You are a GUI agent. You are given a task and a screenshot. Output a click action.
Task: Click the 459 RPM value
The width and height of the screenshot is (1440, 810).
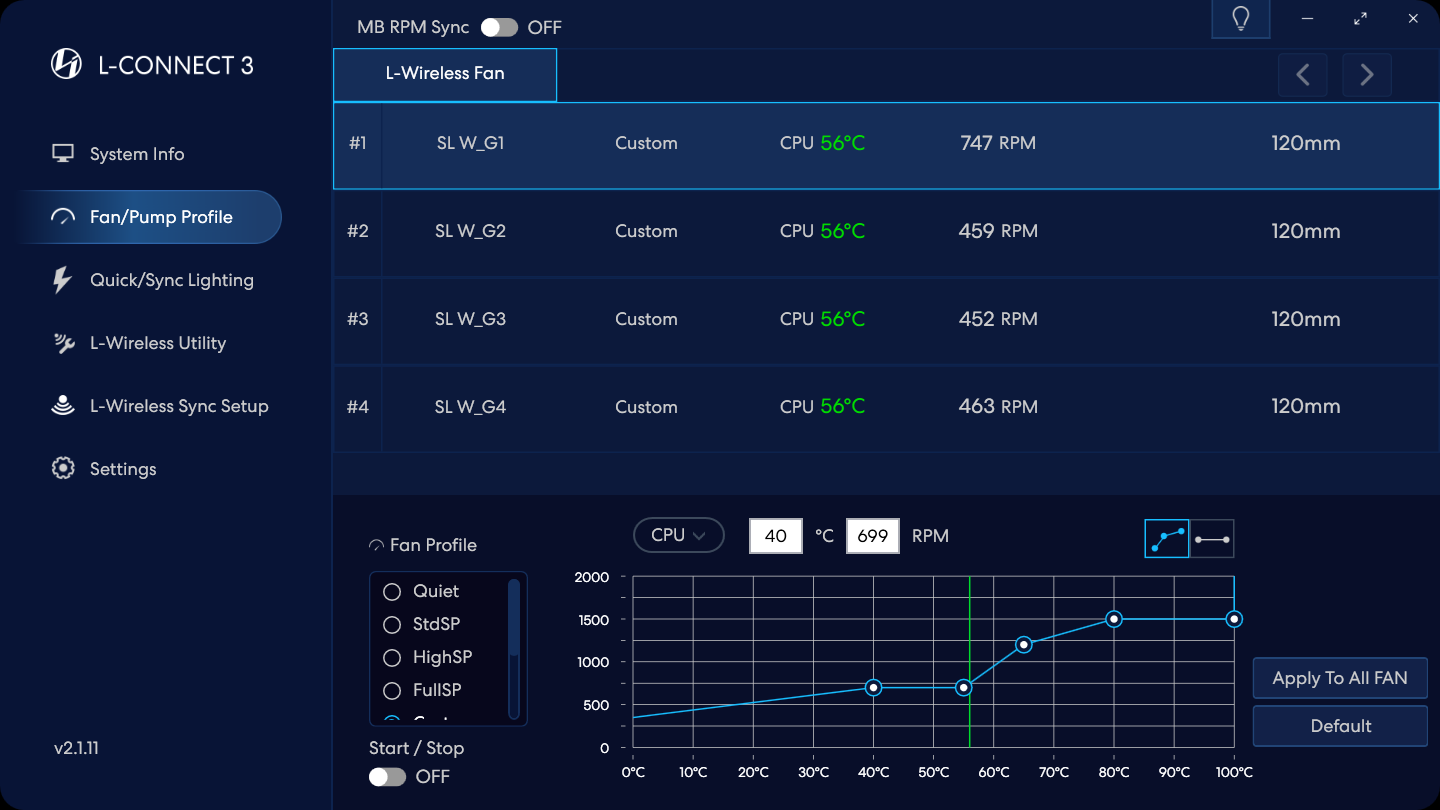point(998,231)
